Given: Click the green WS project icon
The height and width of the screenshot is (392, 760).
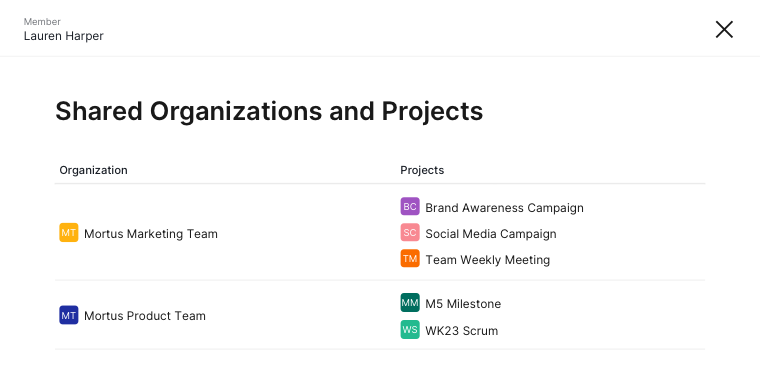Looking at the screenshot, I should pyautogui.click(x=410, y=329).
